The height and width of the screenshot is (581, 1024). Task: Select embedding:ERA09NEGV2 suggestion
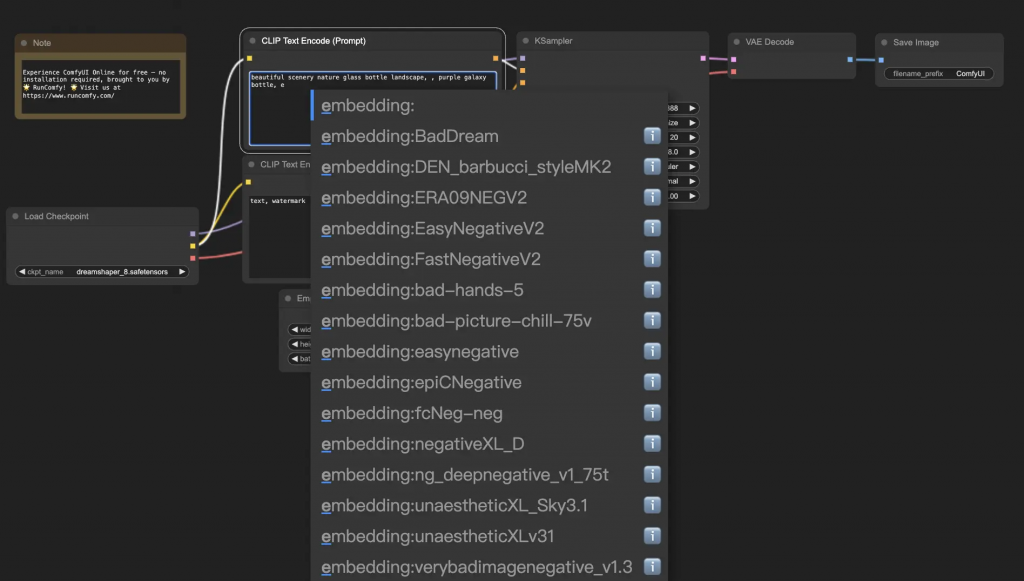(489, 197)
